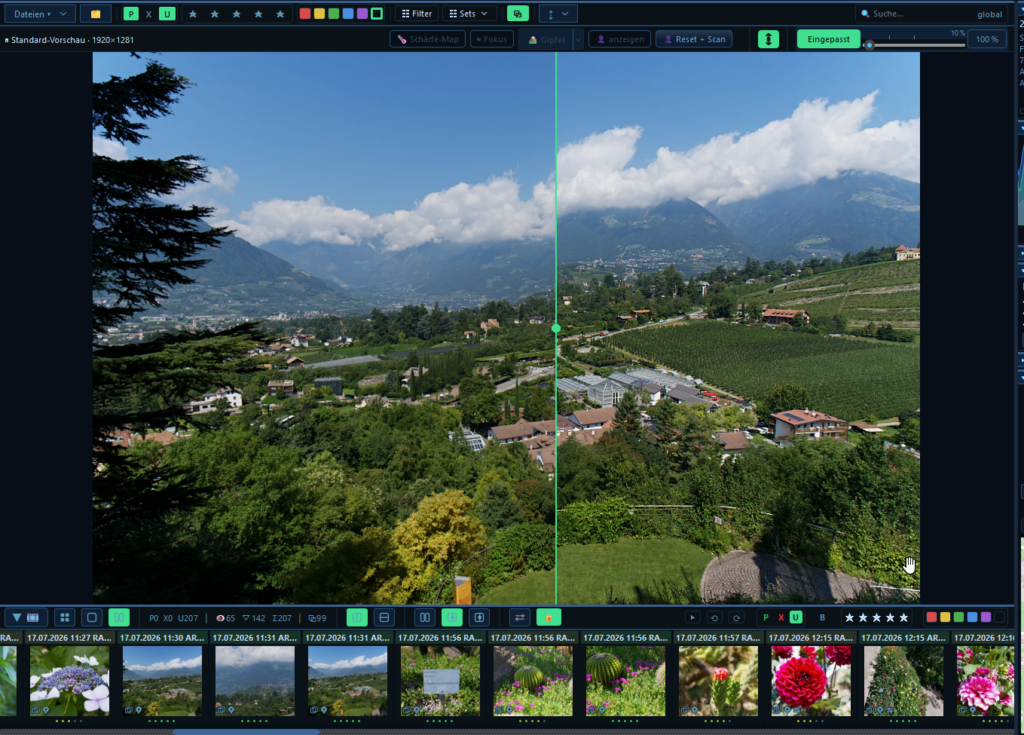
Task: Click the green stacked copies icon
Action: click(518, 14)
